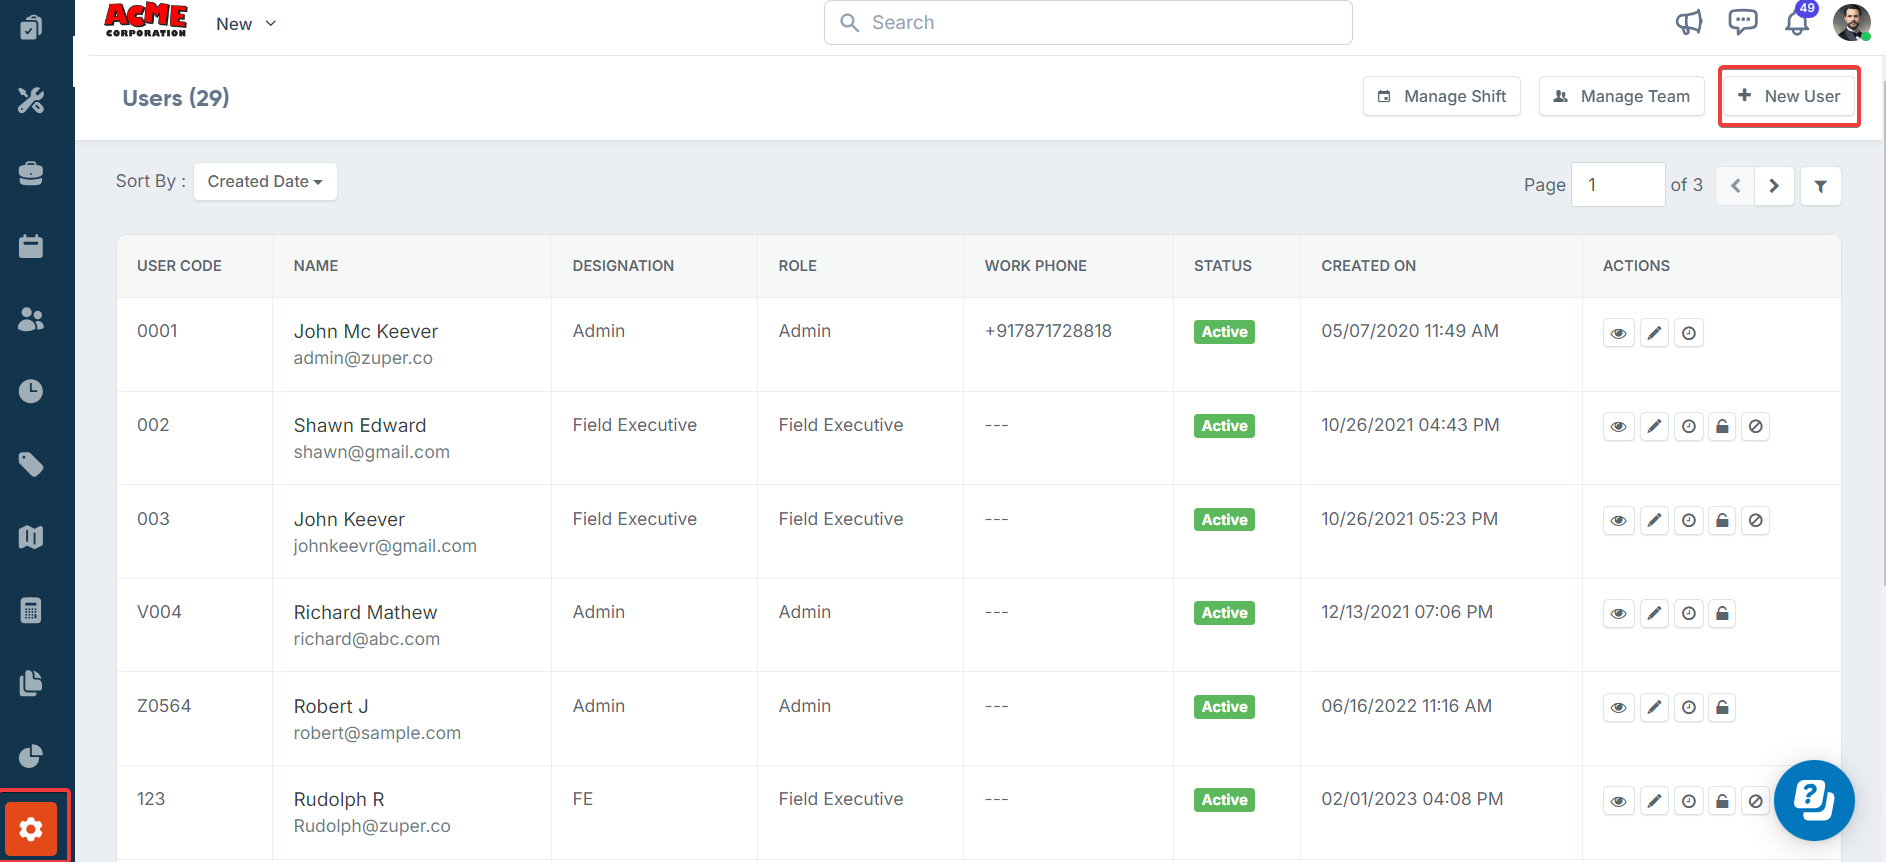Click the notifications bell icon

(1797, 23)
